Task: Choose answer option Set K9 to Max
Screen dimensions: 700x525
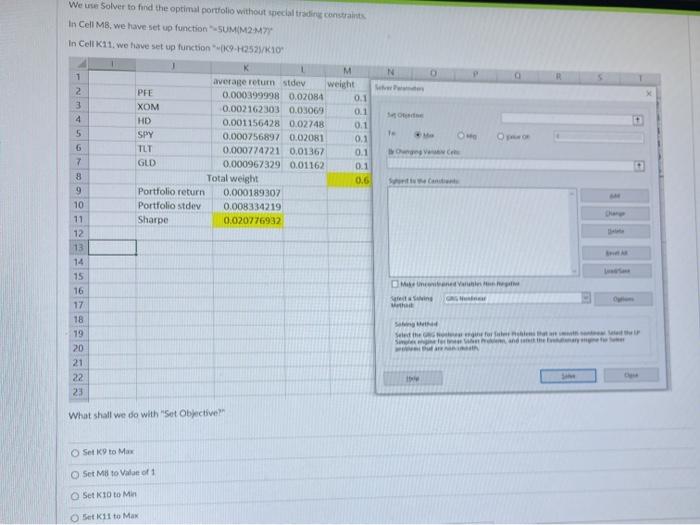Action: [75, 453]
